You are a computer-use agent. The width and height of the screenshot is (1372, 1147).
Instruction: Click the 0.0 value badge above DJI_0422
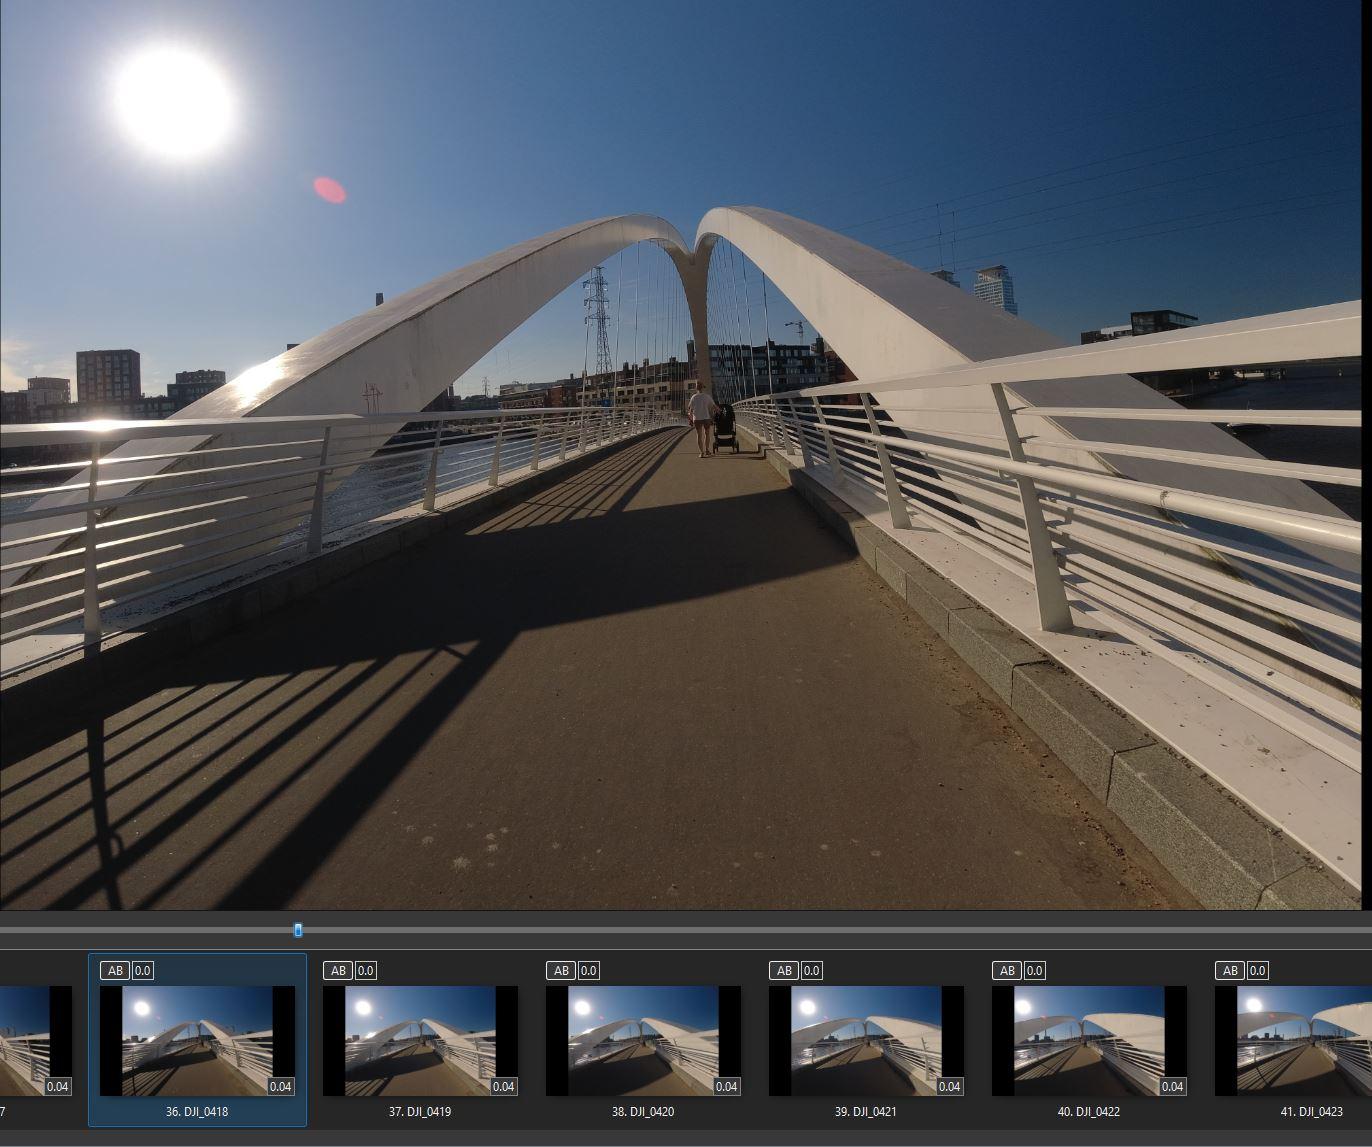point(1035,970)
